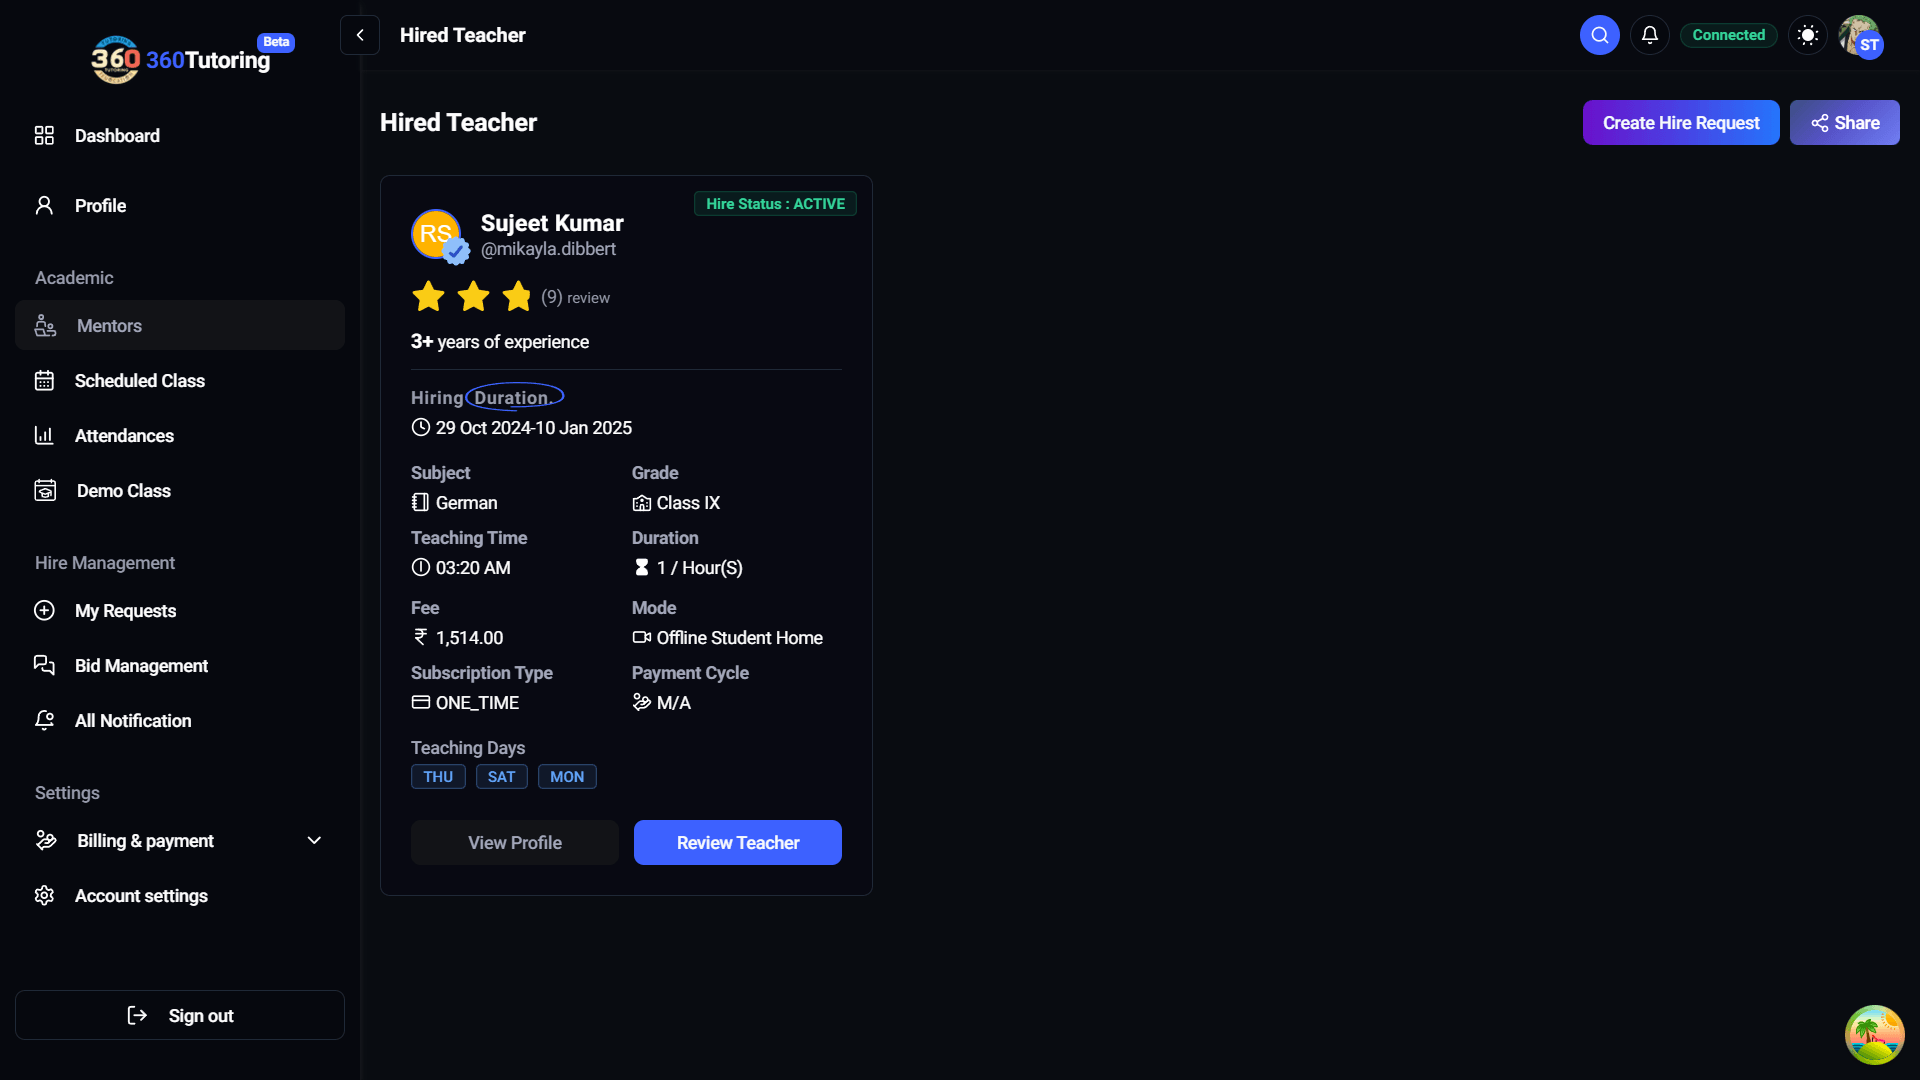Open the notifications bell

1650,35
